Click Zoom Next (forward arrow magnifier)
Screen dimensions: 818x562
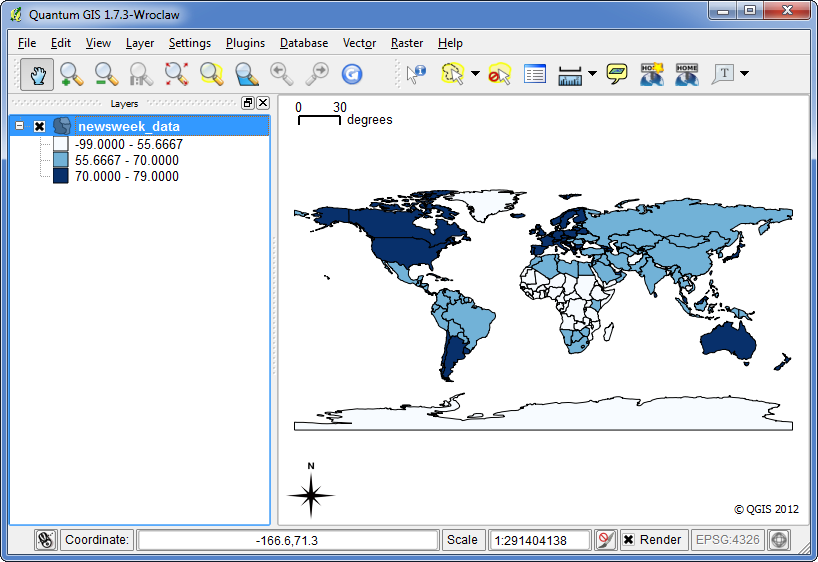pos(317,74)
